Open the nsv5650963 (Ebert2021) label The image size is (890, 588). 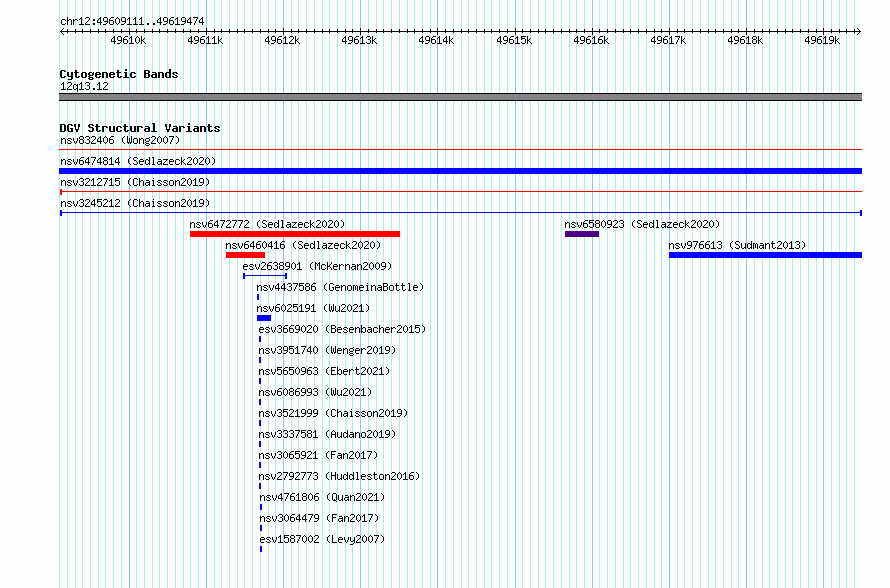click(x=324, y=371)
